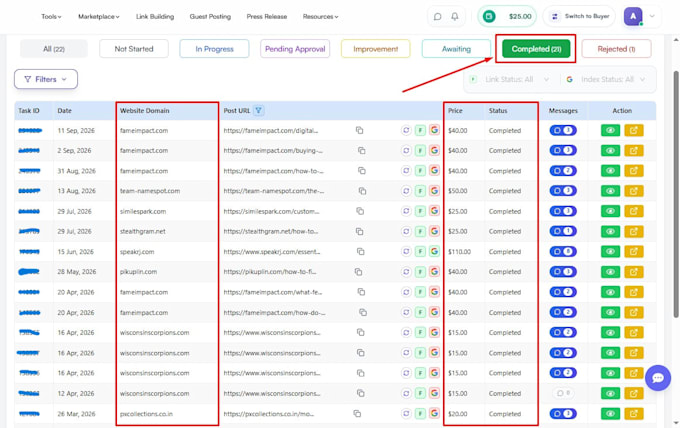This screenshot has width=680, height=428.
Task: Check Google index for team-namespot.com row
Action: click(x=434, y=191)
